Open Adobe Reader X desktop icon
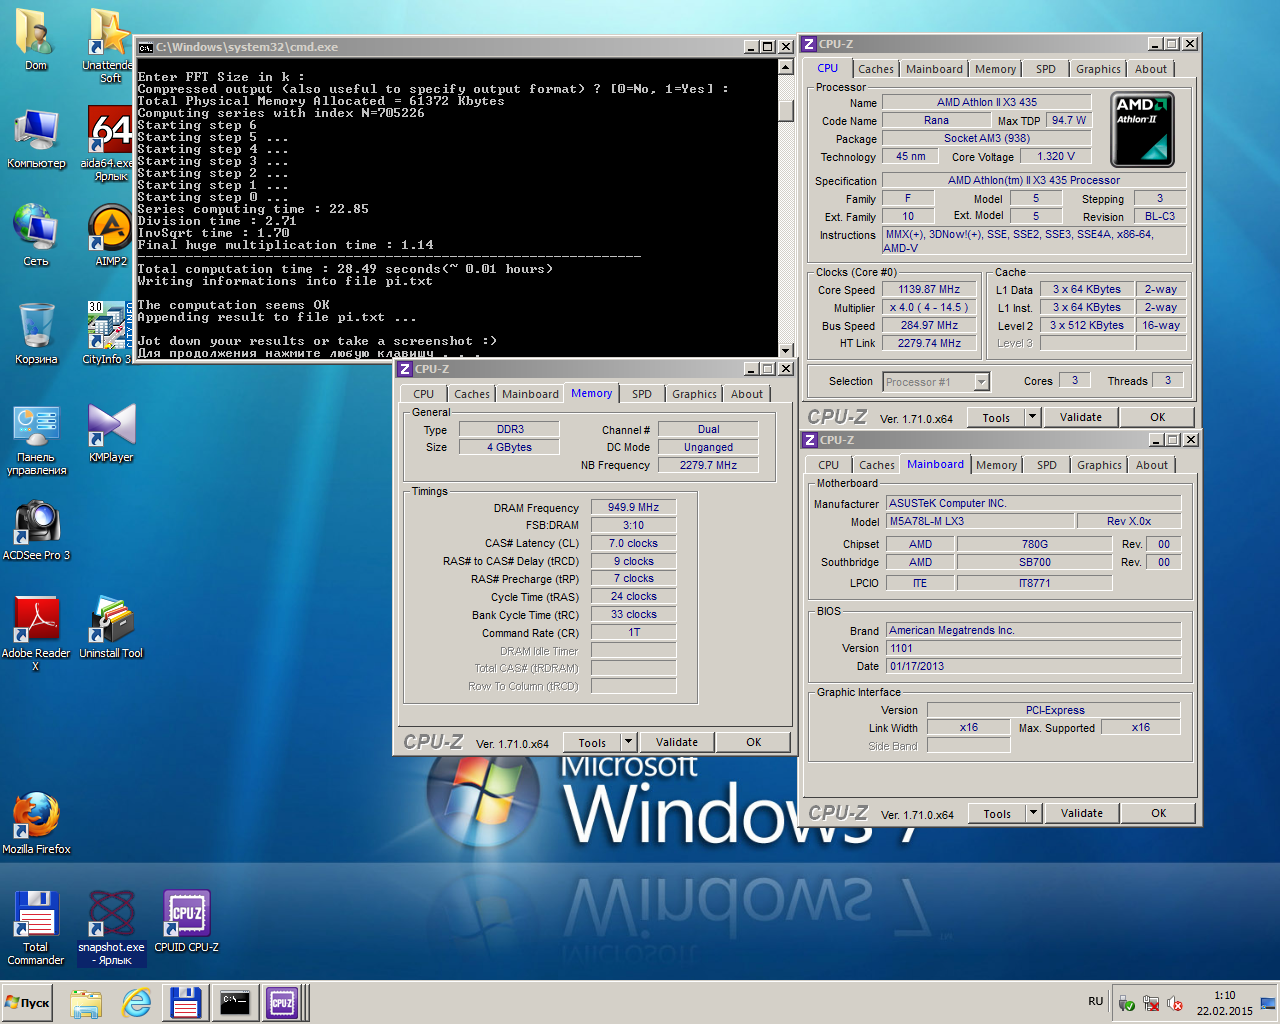The width and height of the screenshot is (1280, 1024). [x=36, y=634]
